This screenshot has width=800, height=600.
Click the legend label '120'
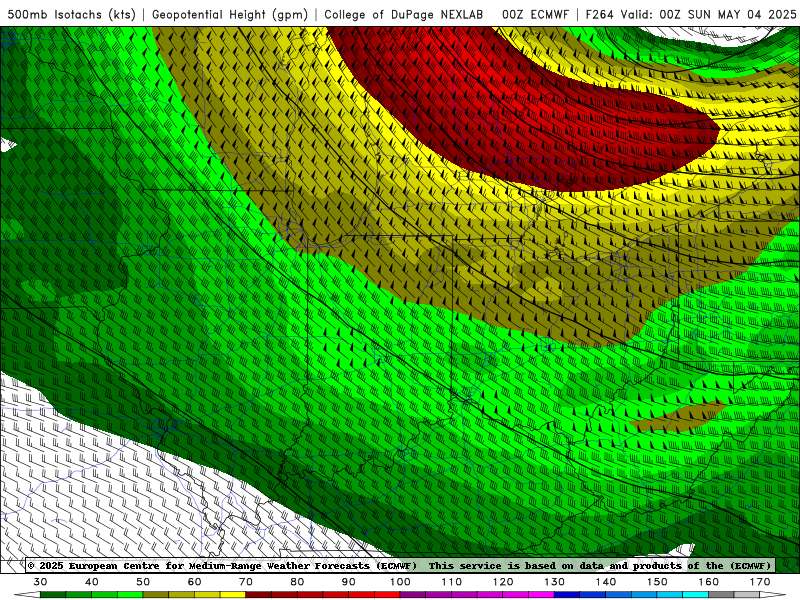click(x=503, y=582)
